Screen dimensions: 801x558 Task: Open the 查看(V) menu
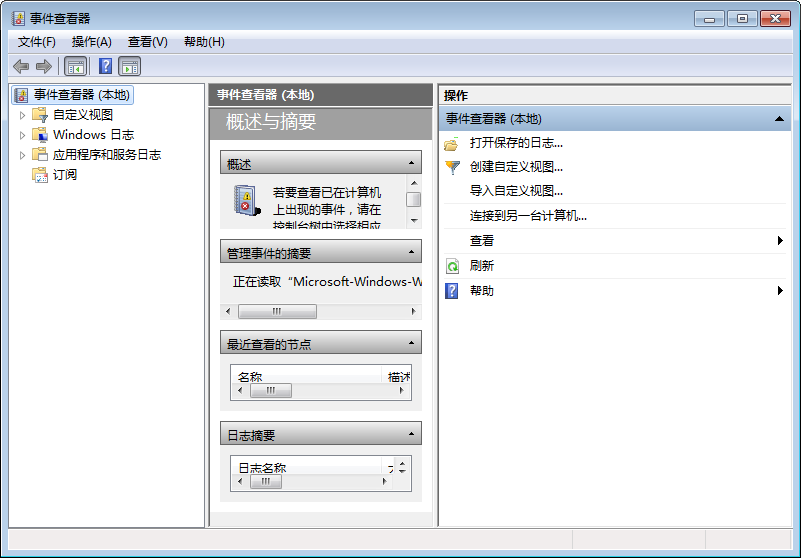click(147, 42)
